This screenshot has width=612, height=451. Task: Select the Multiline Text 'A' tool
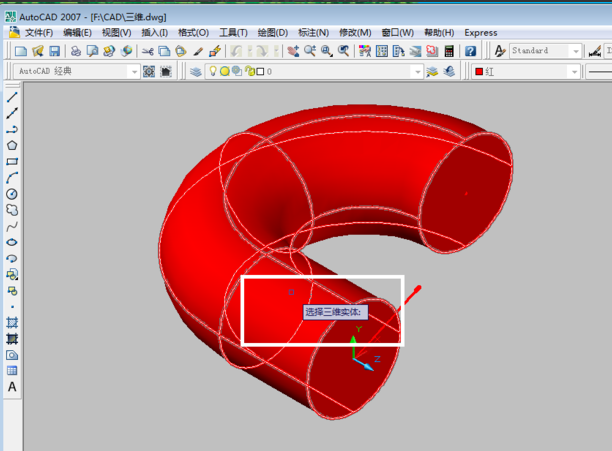[12, 387]
